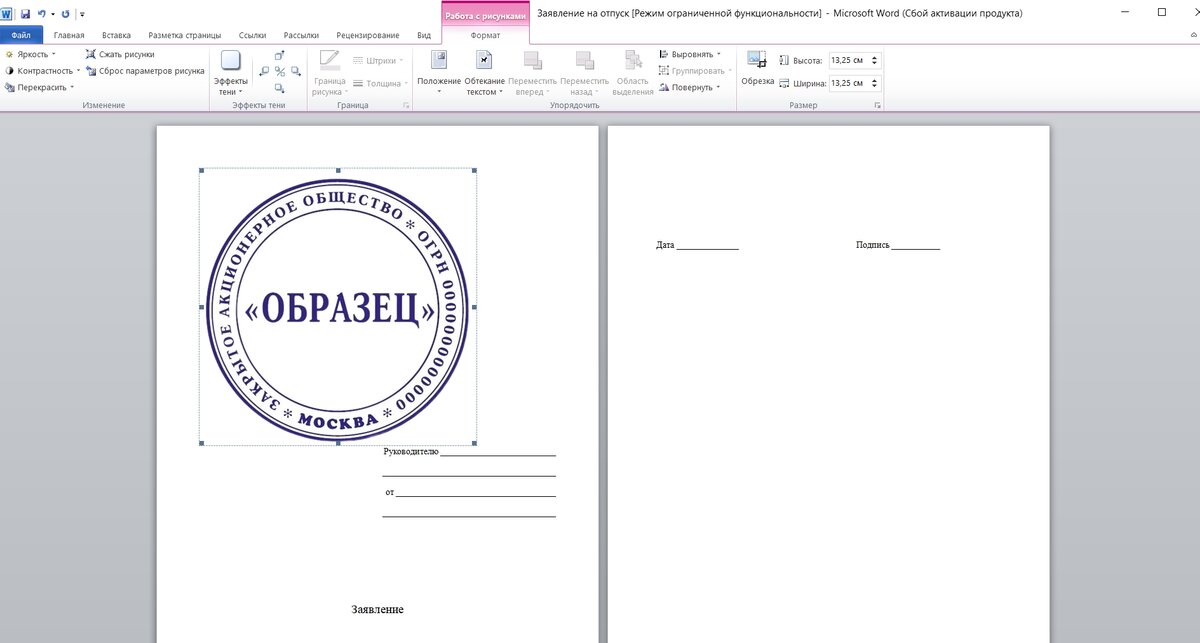Switch to the Вставка tab
1200x643 pixels.
[116, 35]
